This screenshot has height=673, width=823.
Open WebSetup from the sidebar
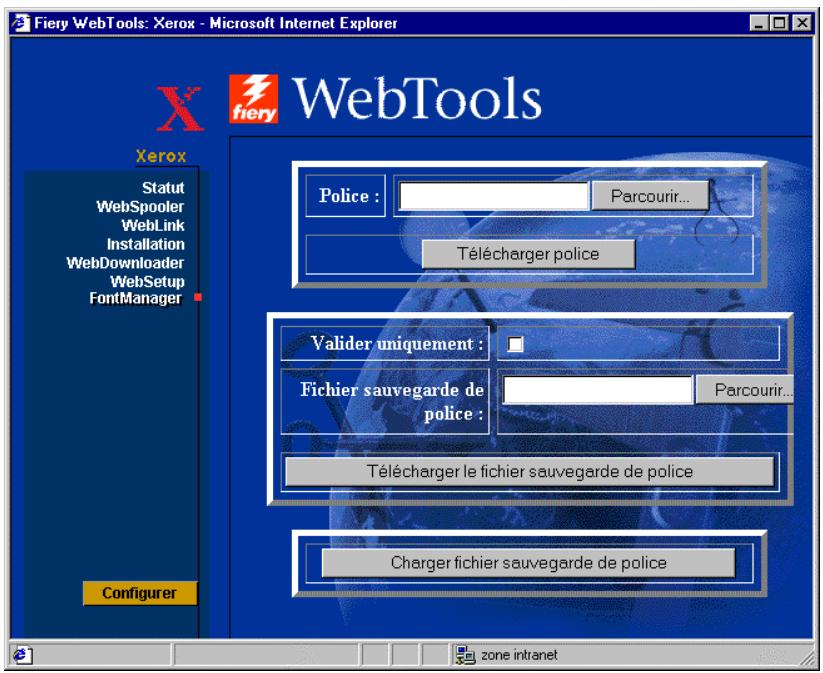tap(147, 282)
